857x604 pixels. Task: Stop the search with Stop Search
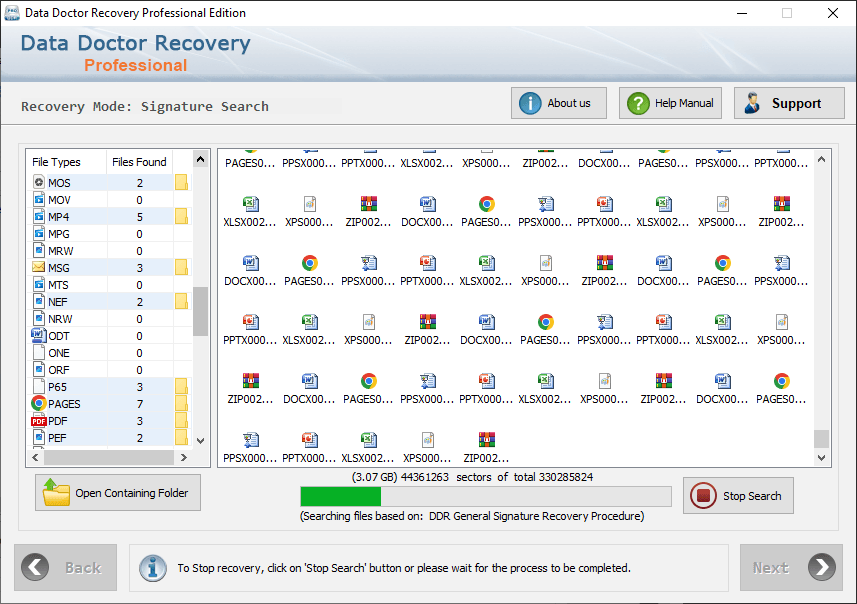pos(738,495)
